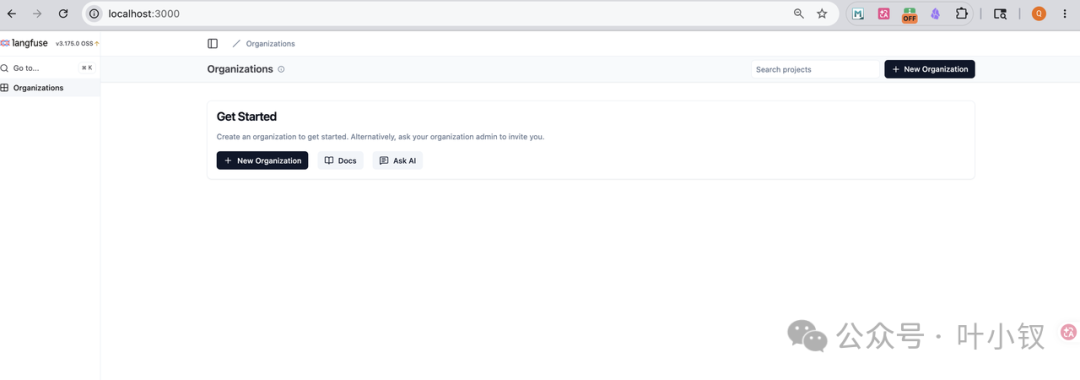Image resolution: width=1080 pixels, height=380 pixels.
Task: Open the orange Q profile avatar
Action: coord(1039,14)
